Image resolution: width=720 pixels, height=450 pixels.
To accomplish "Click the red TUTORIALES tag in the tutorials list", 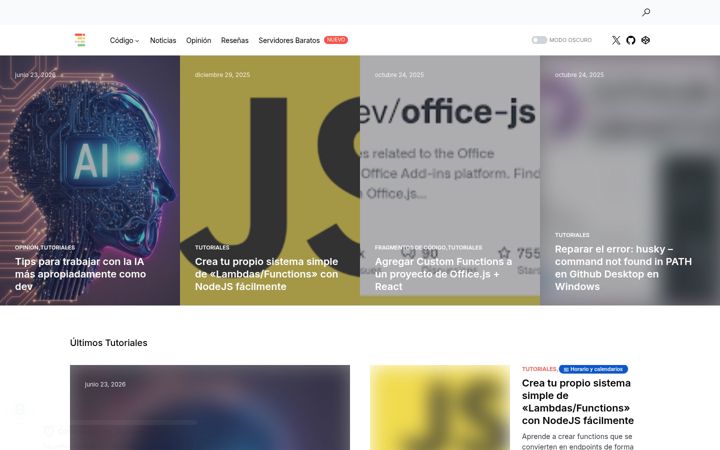I will coord(539,369).
